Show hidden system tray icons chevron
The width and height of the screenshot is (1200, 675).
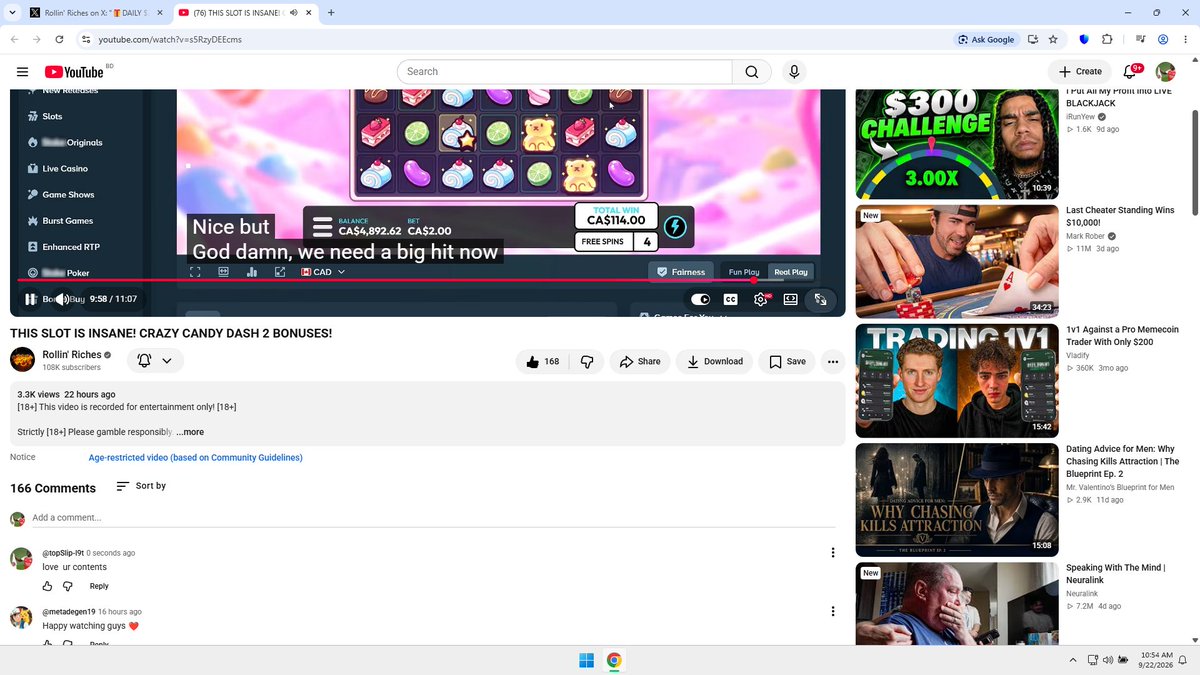coord(1073,660)
